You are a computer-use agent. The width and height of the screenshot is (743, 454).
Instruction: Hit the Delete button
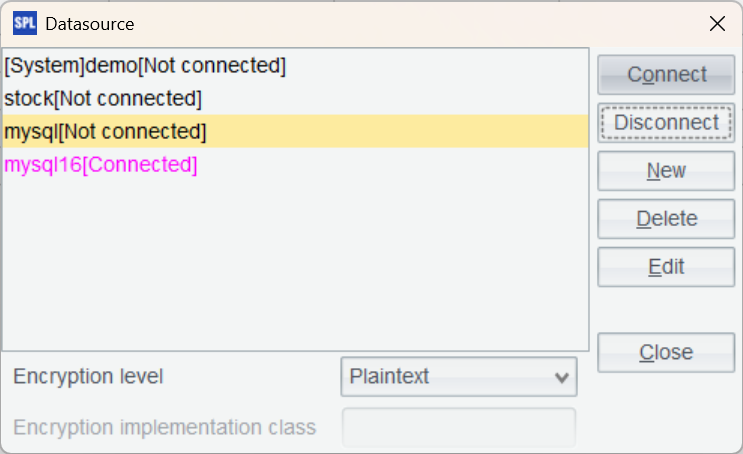666,219
